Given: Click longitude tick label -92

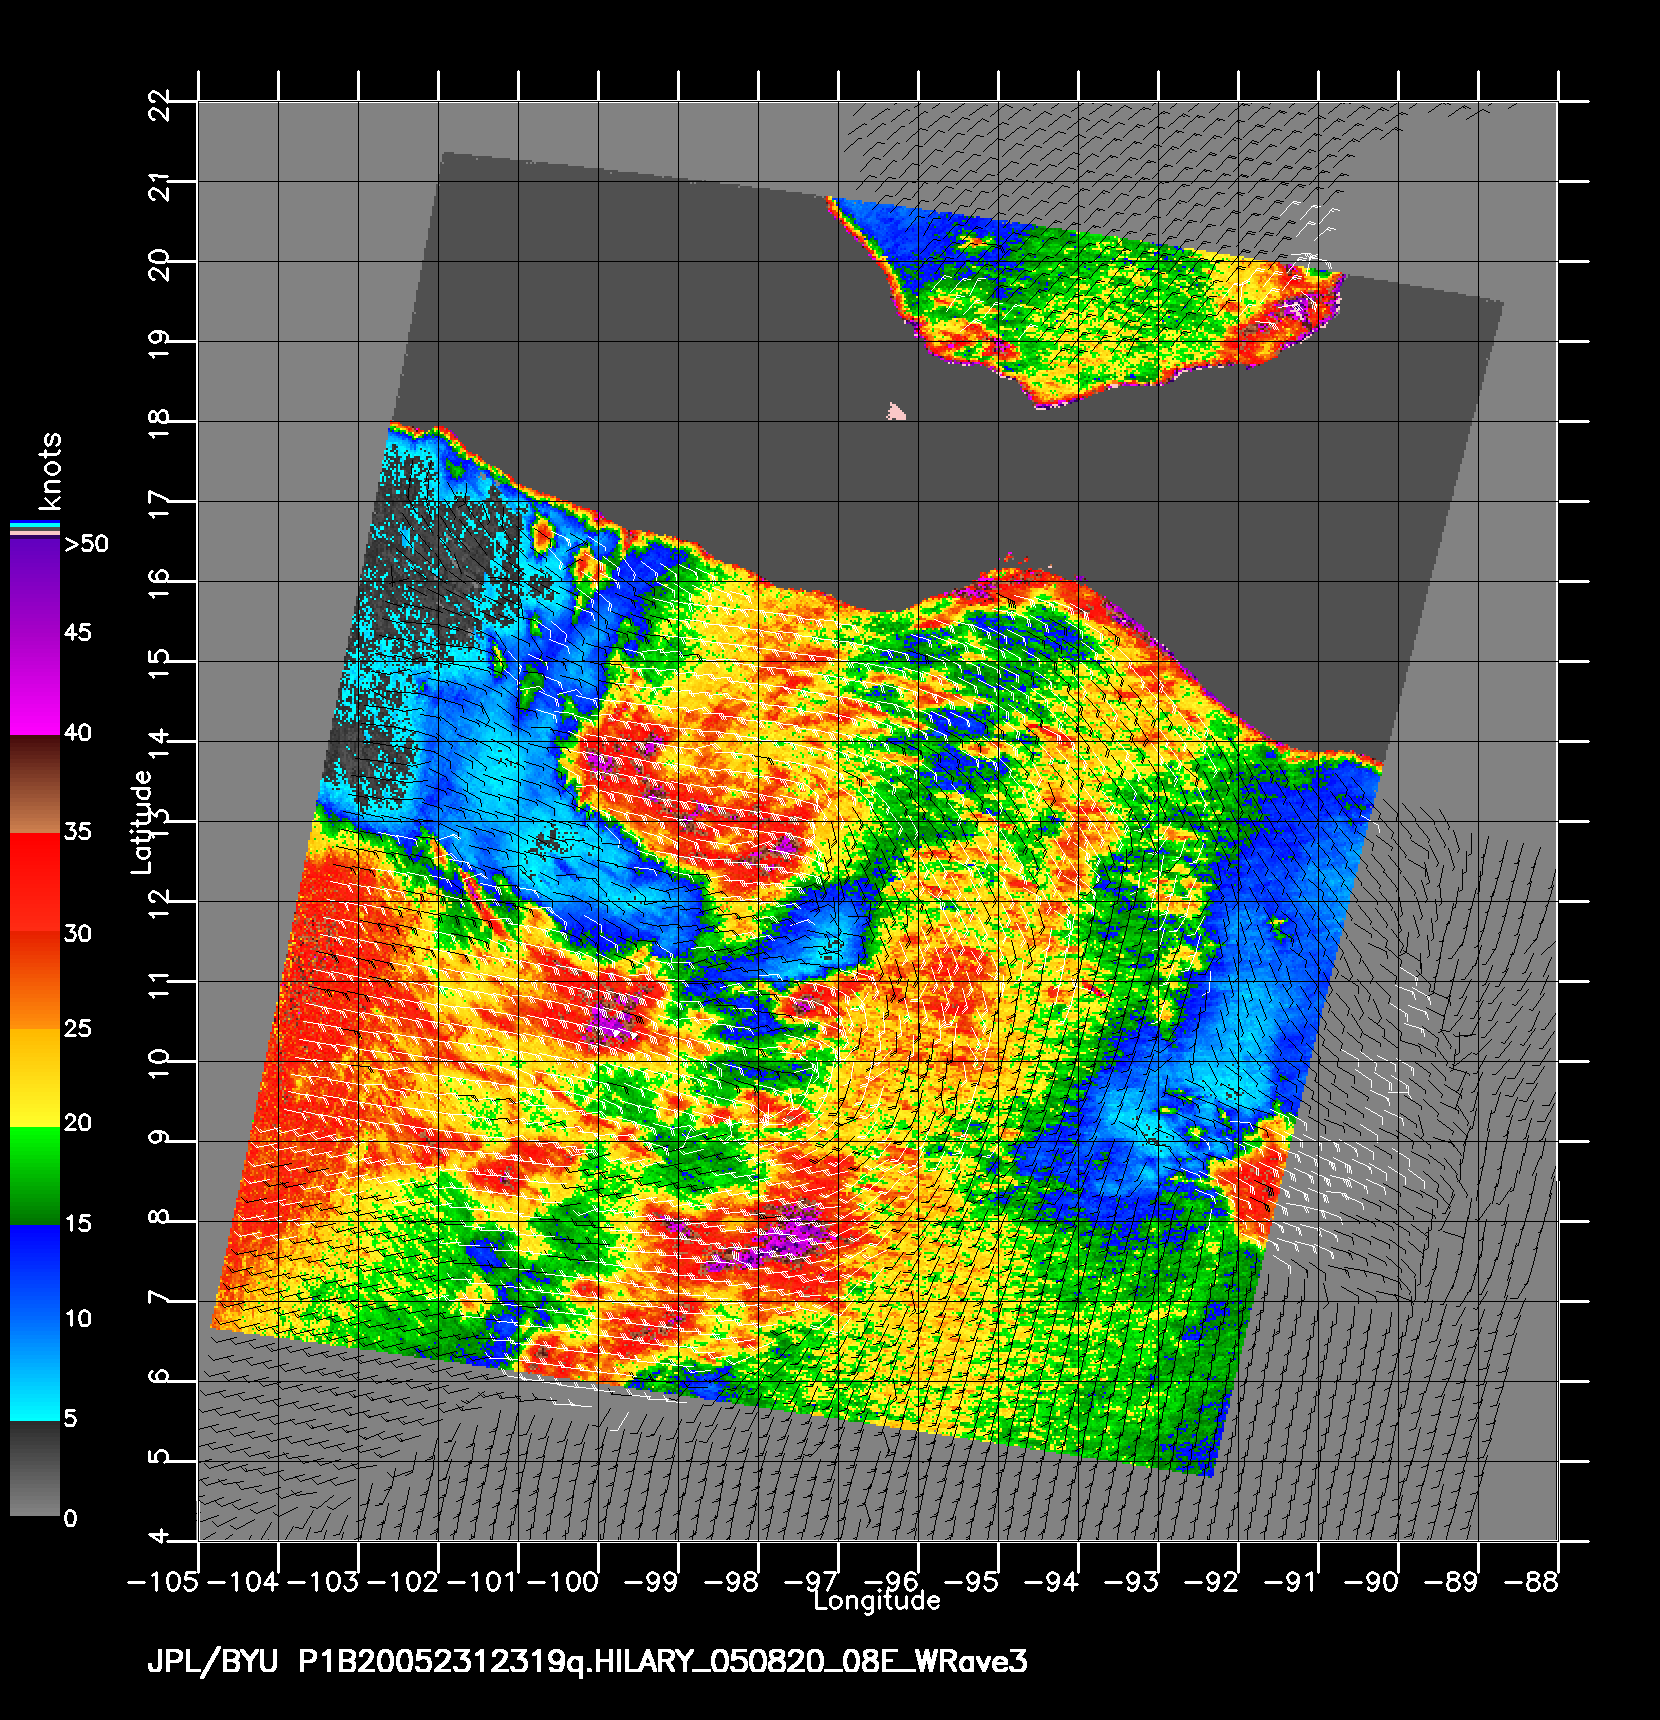Looking at the screenshot, I should tap(1209, 1582).
